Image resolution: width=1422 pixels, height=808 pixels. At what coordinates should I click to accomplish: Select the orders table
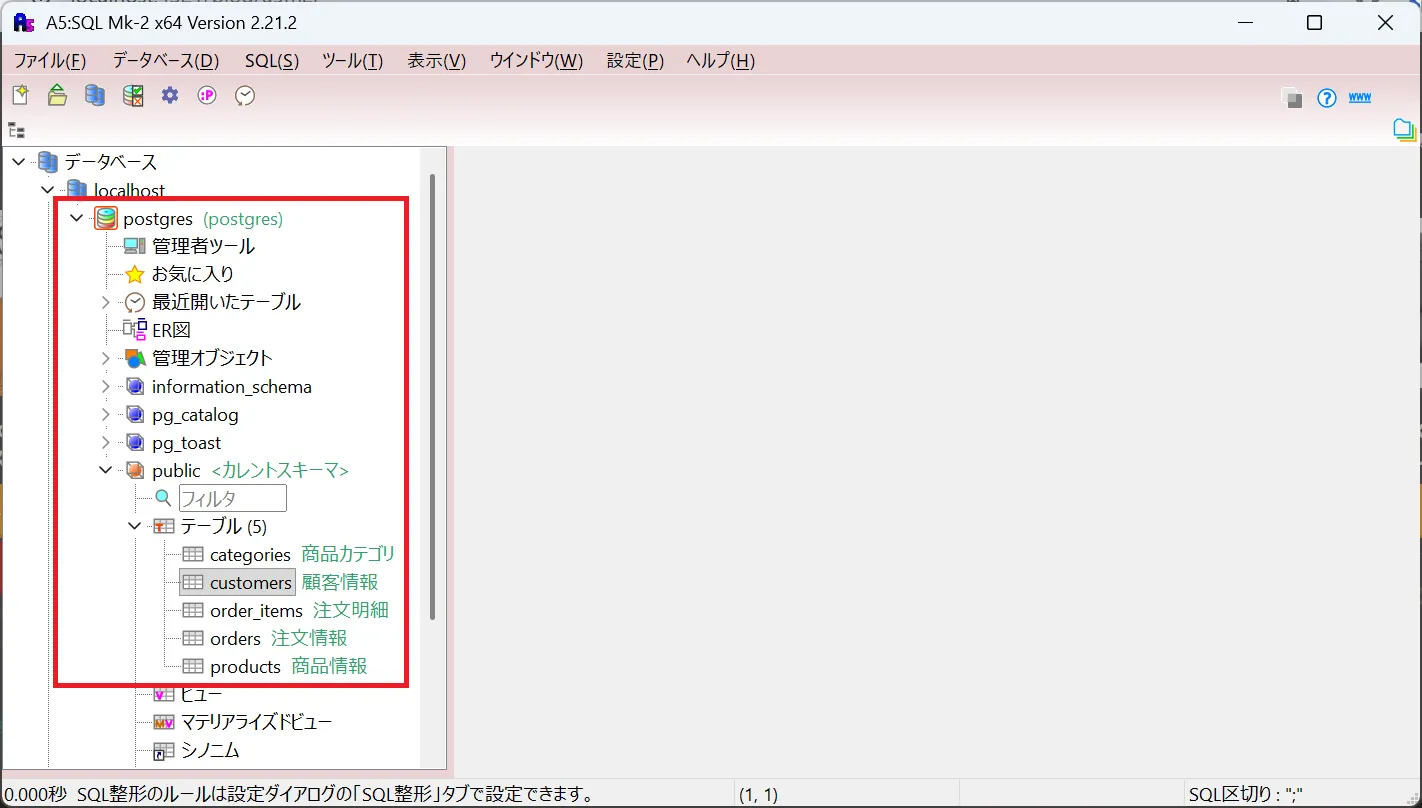point(235,638)
